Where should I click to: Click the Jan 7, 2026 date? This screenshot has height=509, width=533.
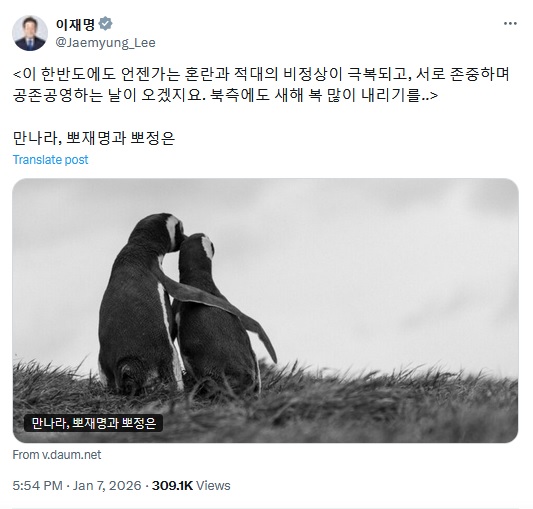coord(107,485)
